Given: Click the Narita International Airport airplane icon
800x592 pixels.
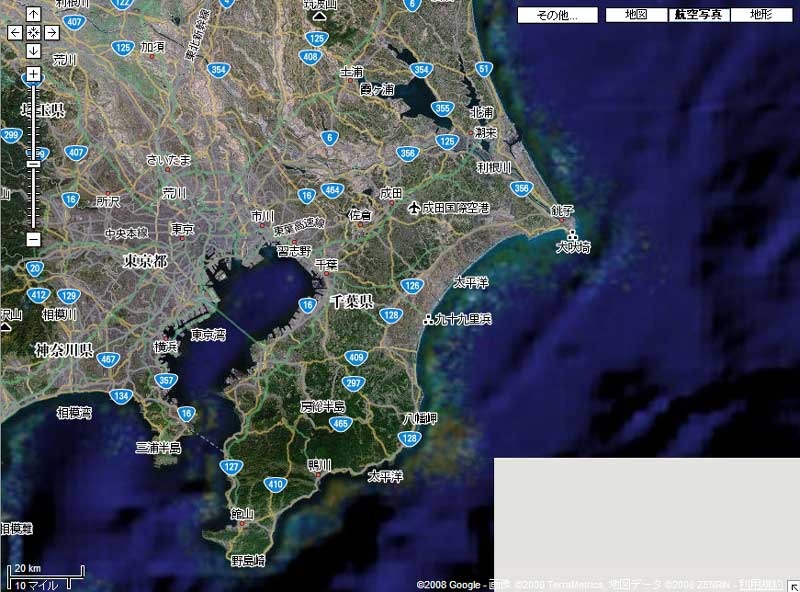Looking at the screenshot, I should [x=413, y=208].
